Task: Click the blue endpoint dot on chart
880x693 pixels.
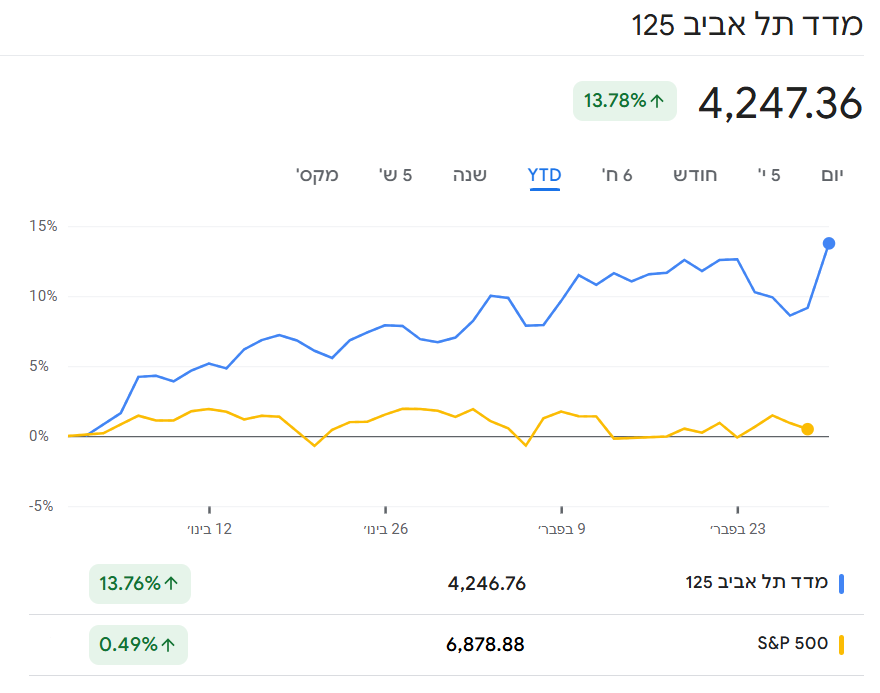Action: 829,243
